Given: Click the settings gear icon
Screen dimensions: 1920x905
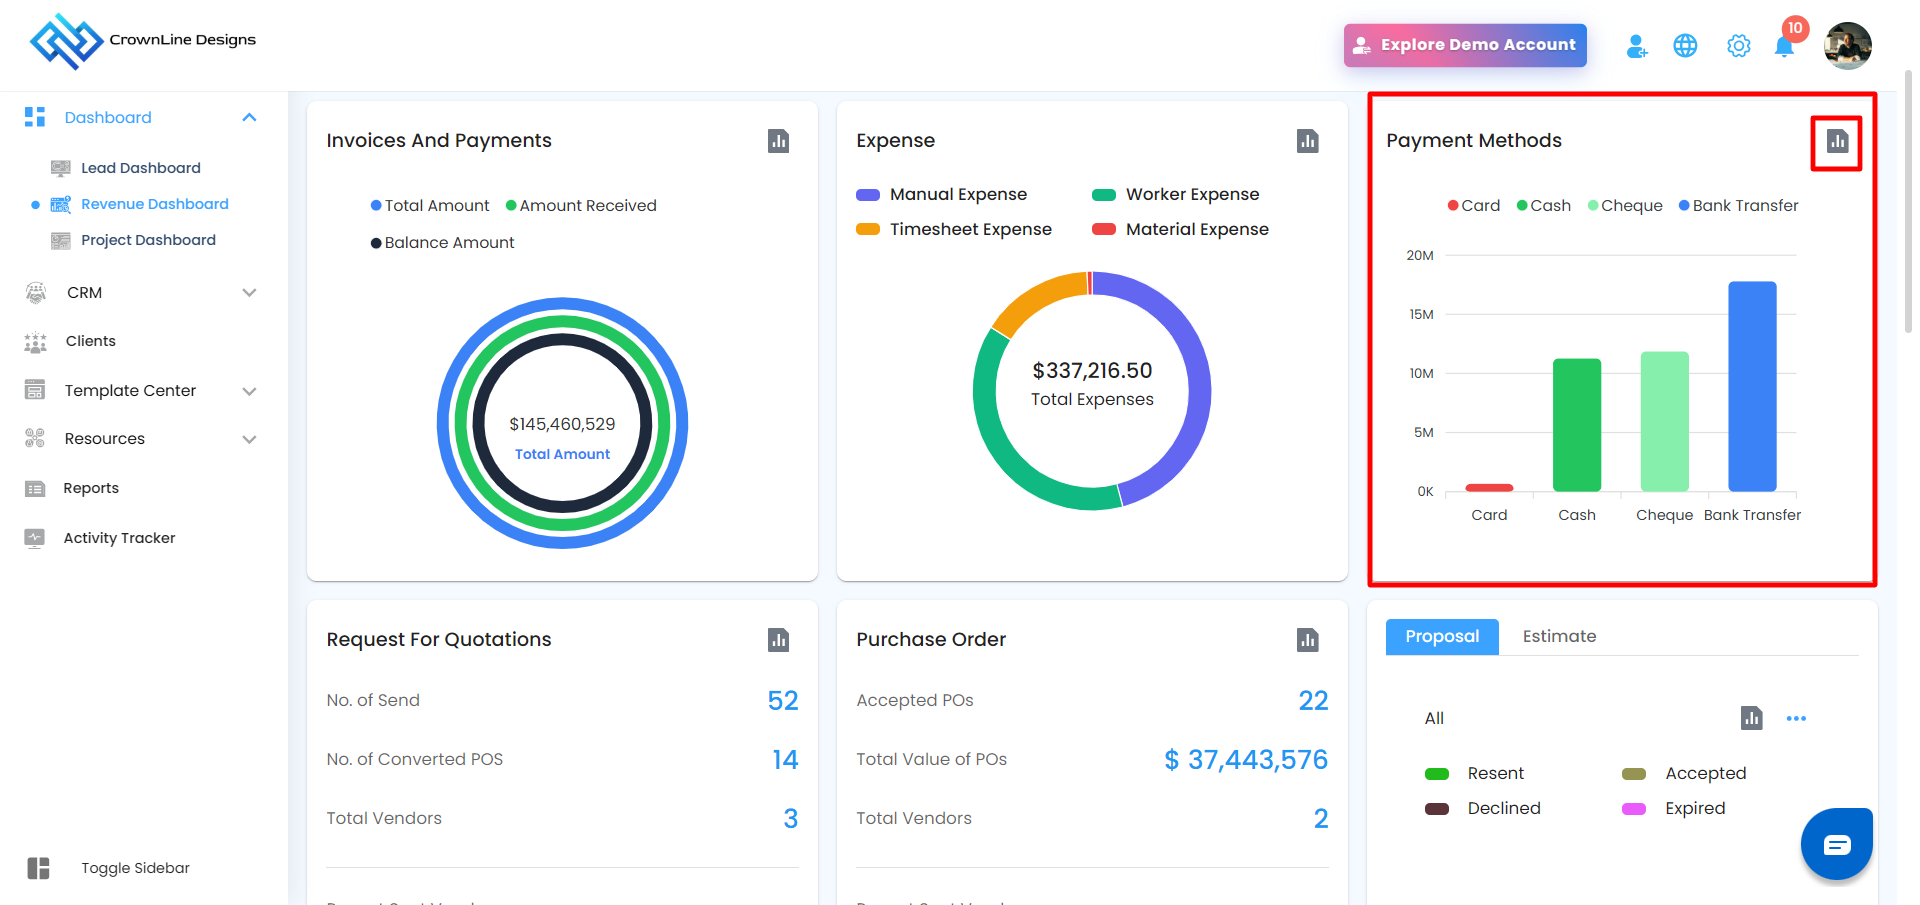Looking at the screenshot, I should point(1738,46).
